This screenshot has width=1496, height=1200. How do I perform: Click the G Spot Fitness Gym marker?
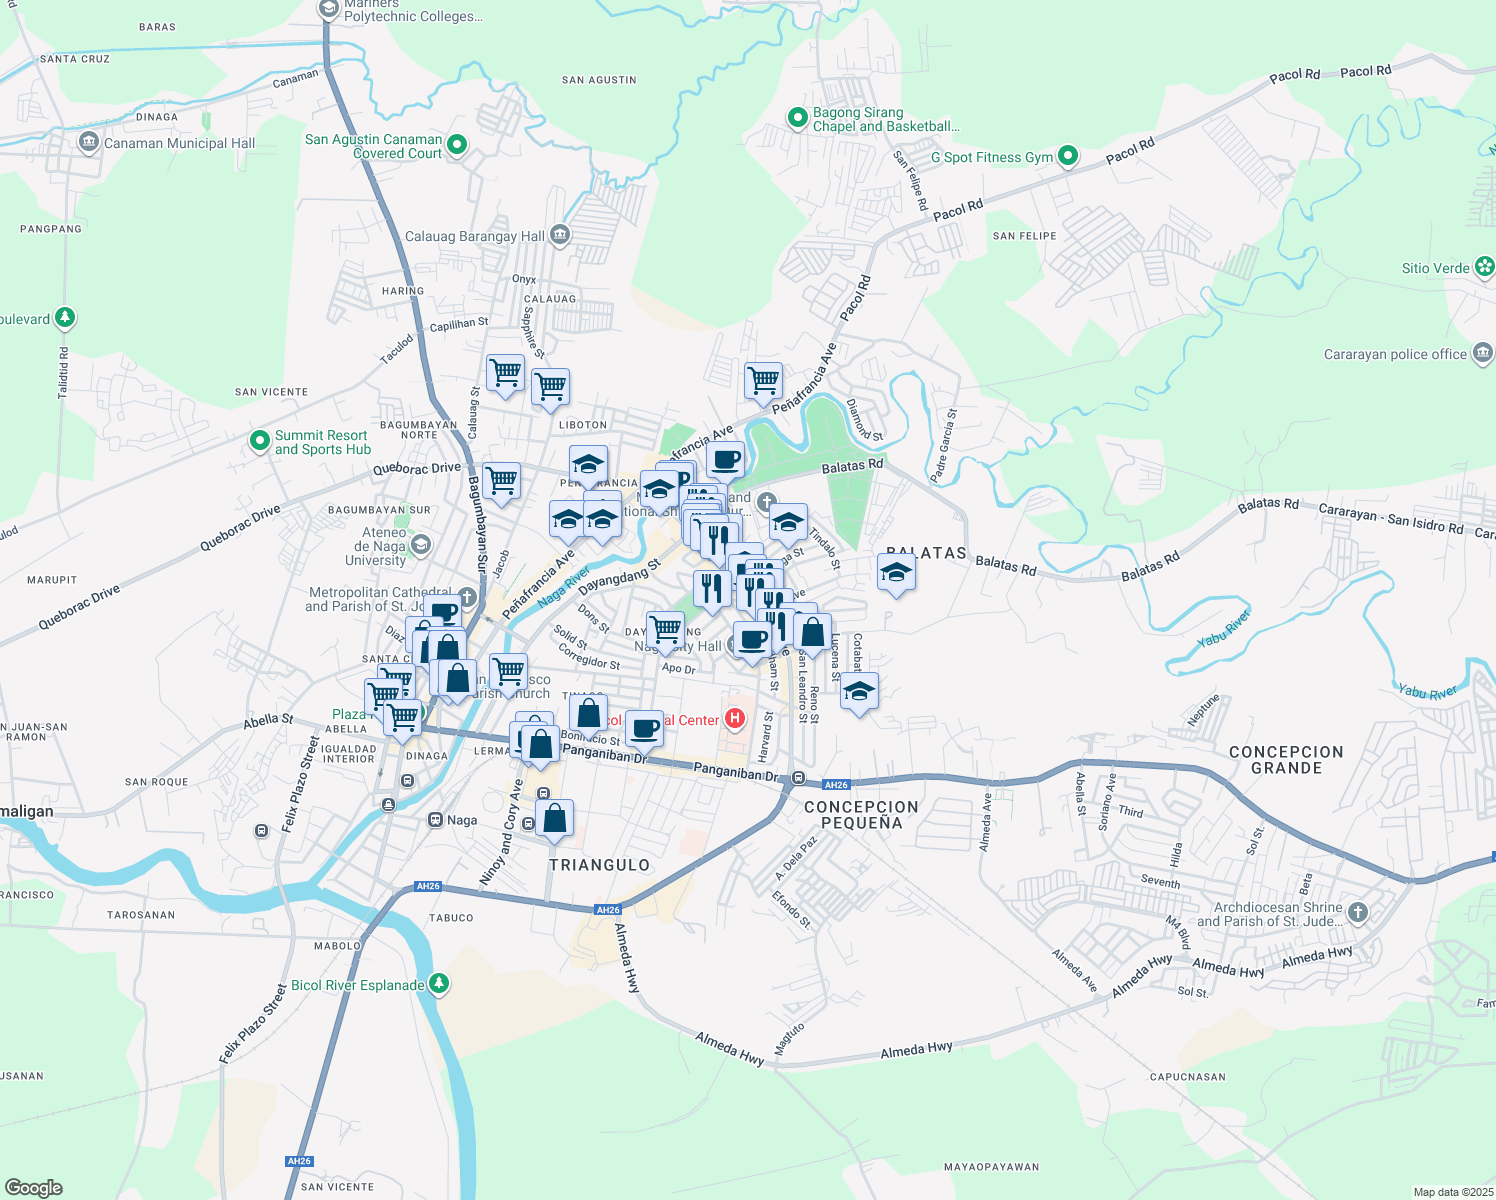click(1067, 157)
